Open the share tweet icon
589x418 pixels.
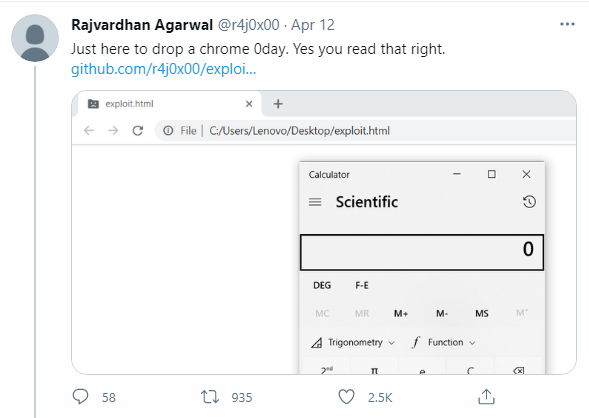tap(486, 397)
